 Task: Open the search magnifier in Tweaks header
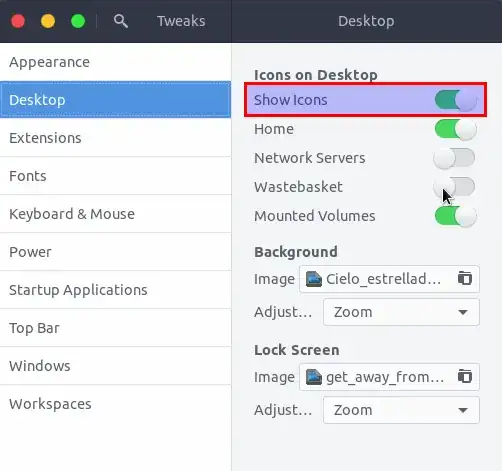click(x=120, y=21)
